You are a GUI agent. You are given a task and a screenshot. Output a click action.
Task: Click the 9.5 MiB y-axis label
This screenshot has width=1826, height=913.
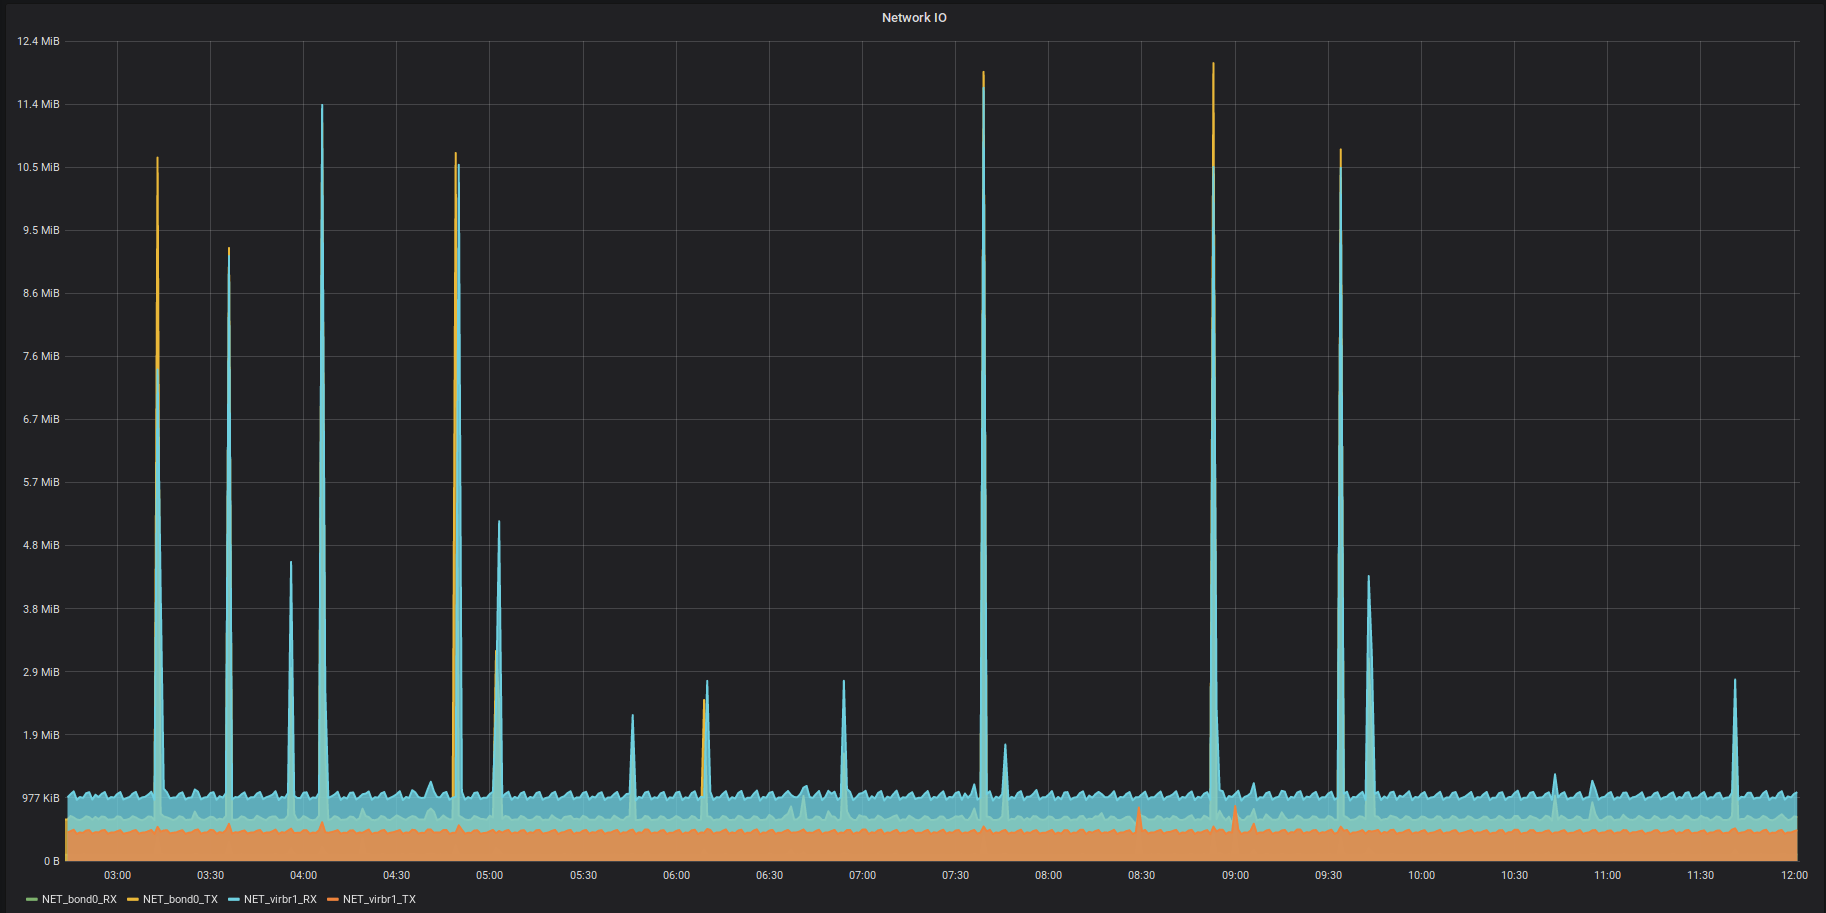coord(41,230)
